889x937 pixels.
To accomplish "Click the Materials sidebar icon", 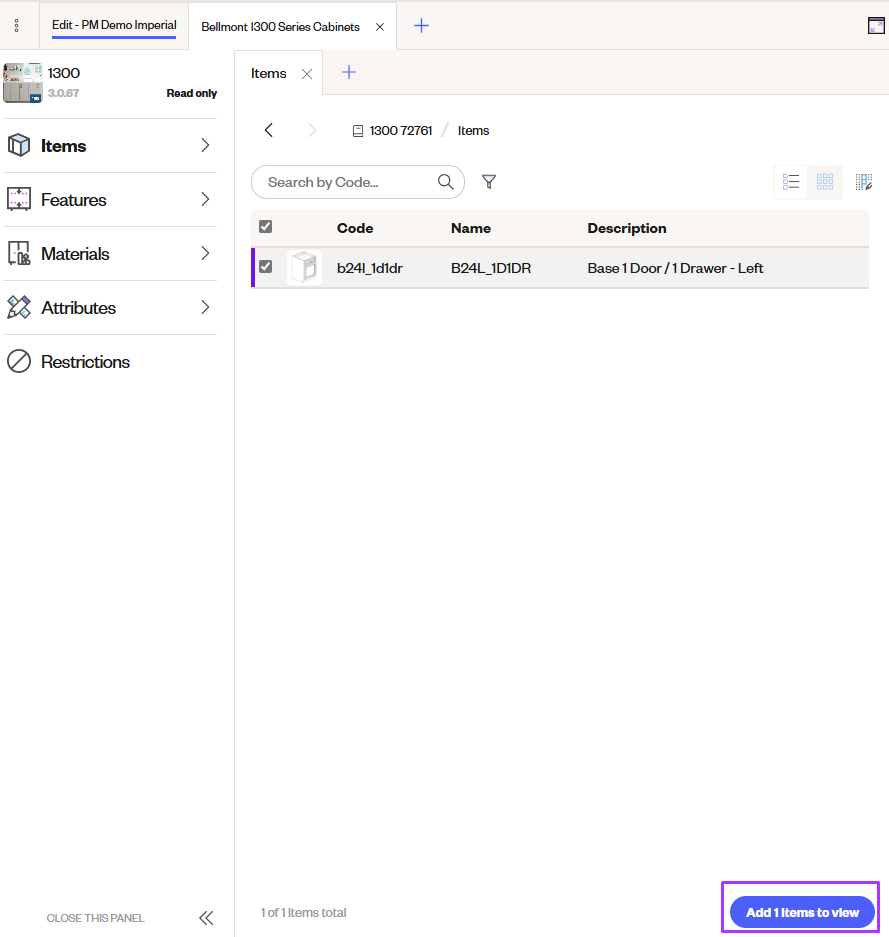I will pyautogui.click(x=20, y=253).
